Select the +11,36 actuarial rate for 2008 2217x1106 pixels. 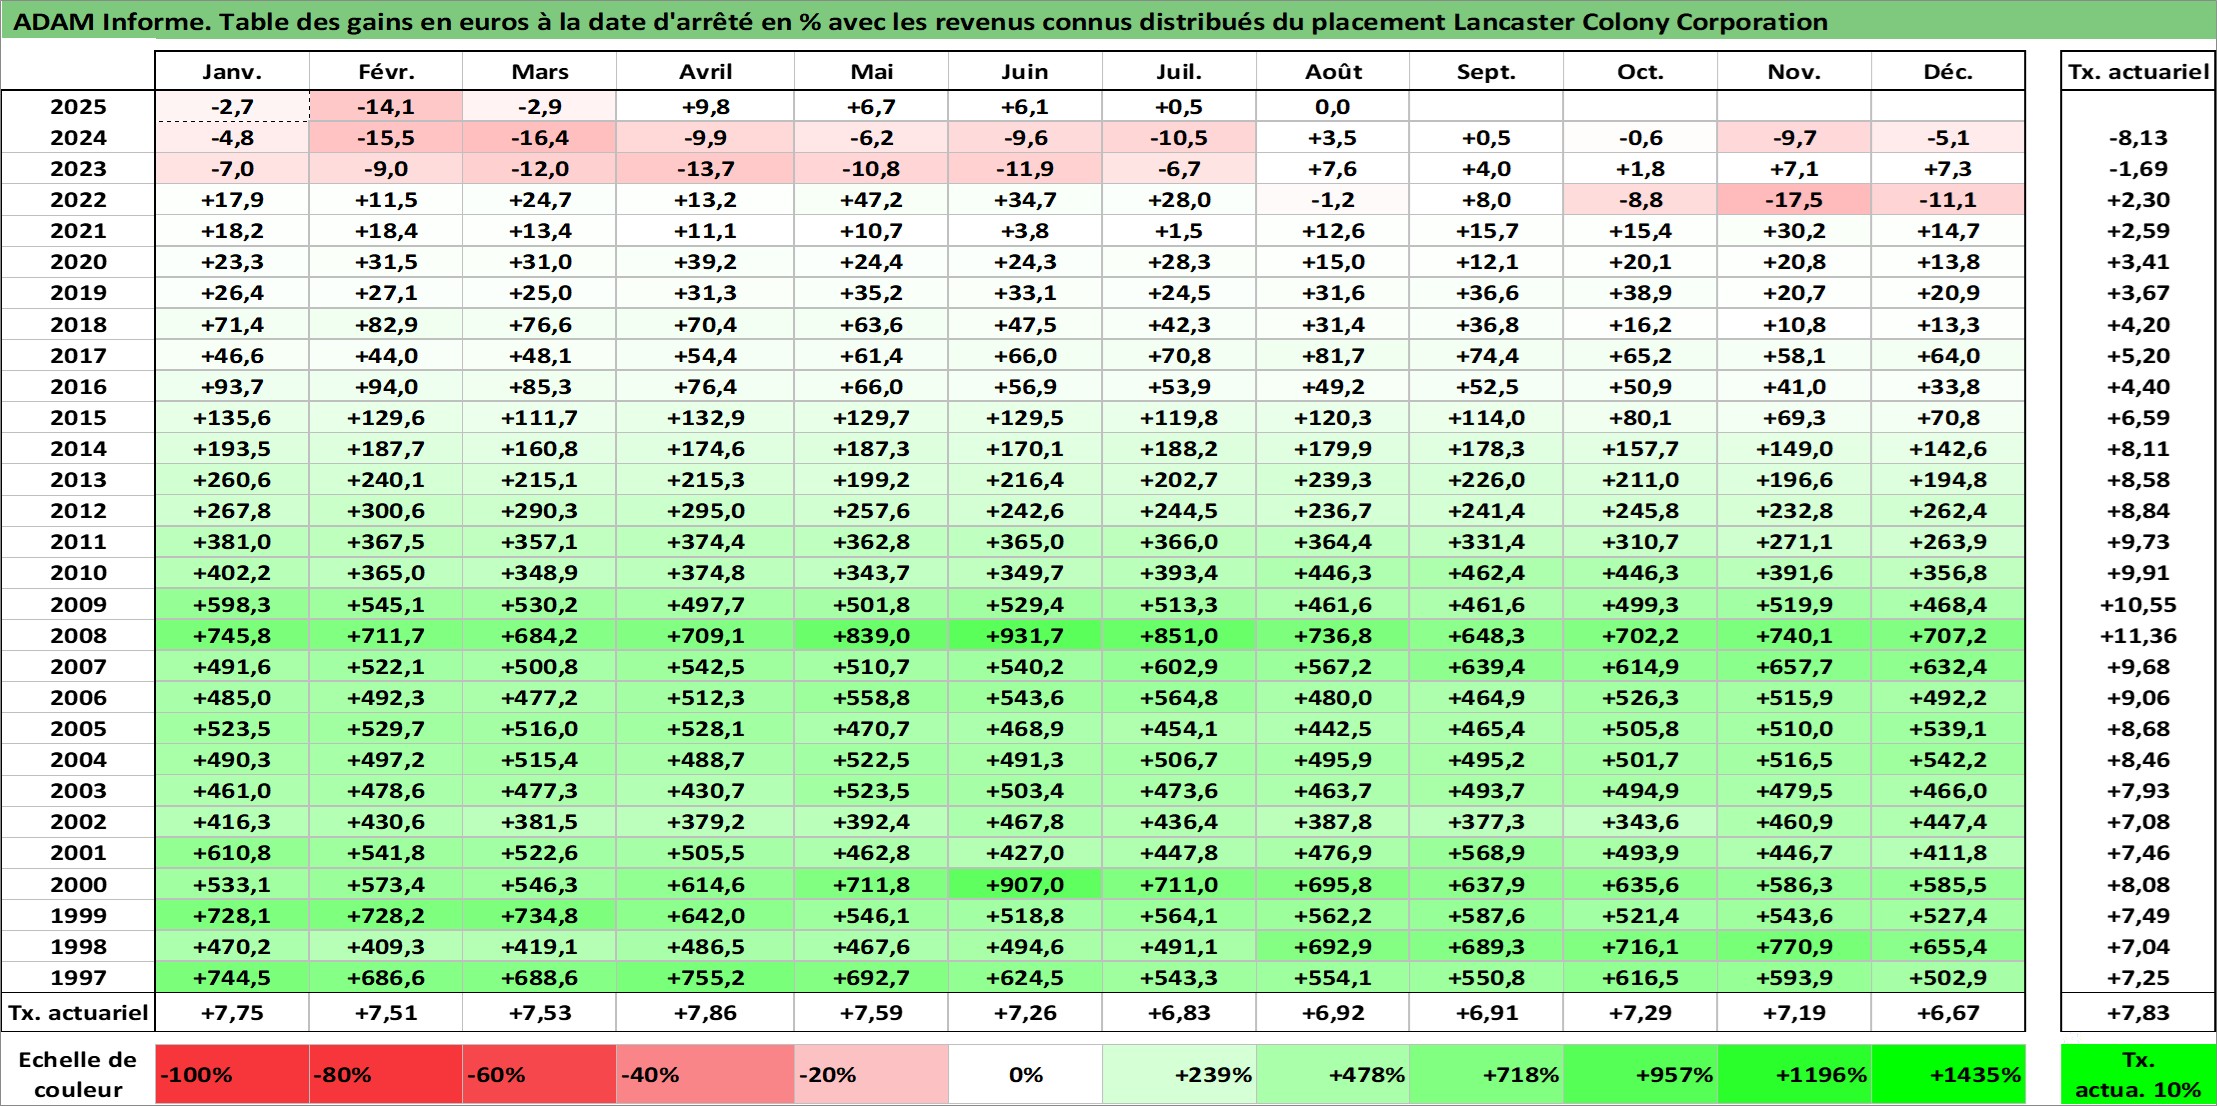[2138, 636]
